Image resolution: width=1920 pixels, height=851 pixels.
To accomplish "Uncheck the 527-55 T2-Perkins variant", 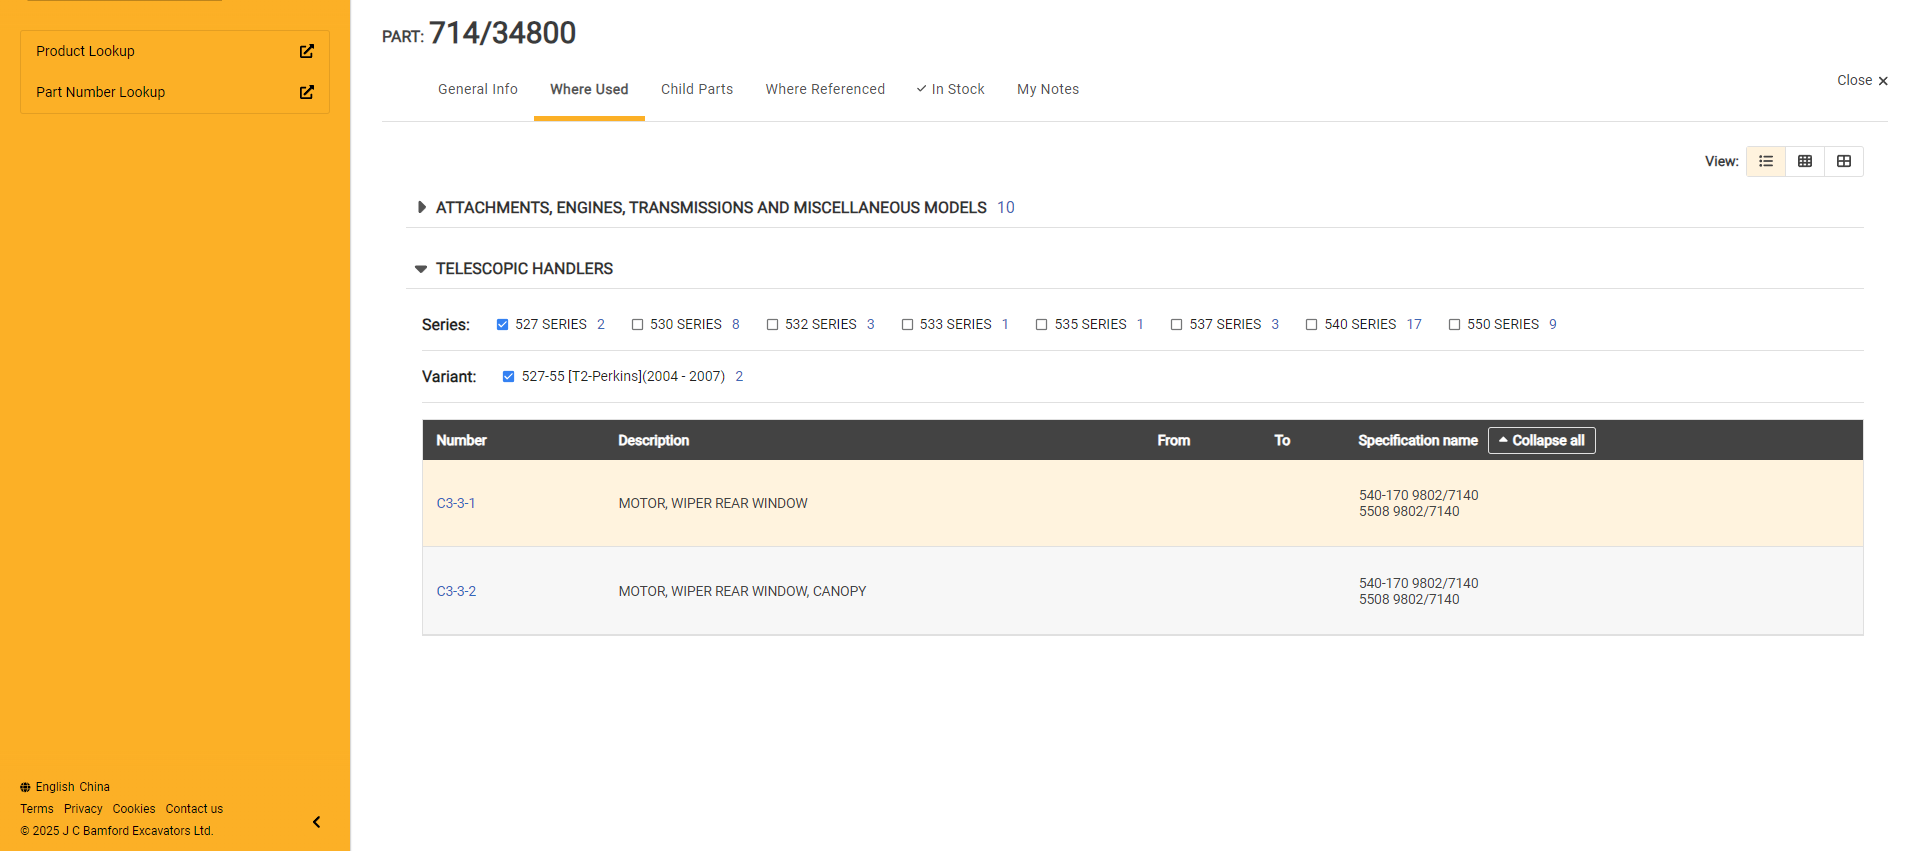I will (x=508, y=377).
